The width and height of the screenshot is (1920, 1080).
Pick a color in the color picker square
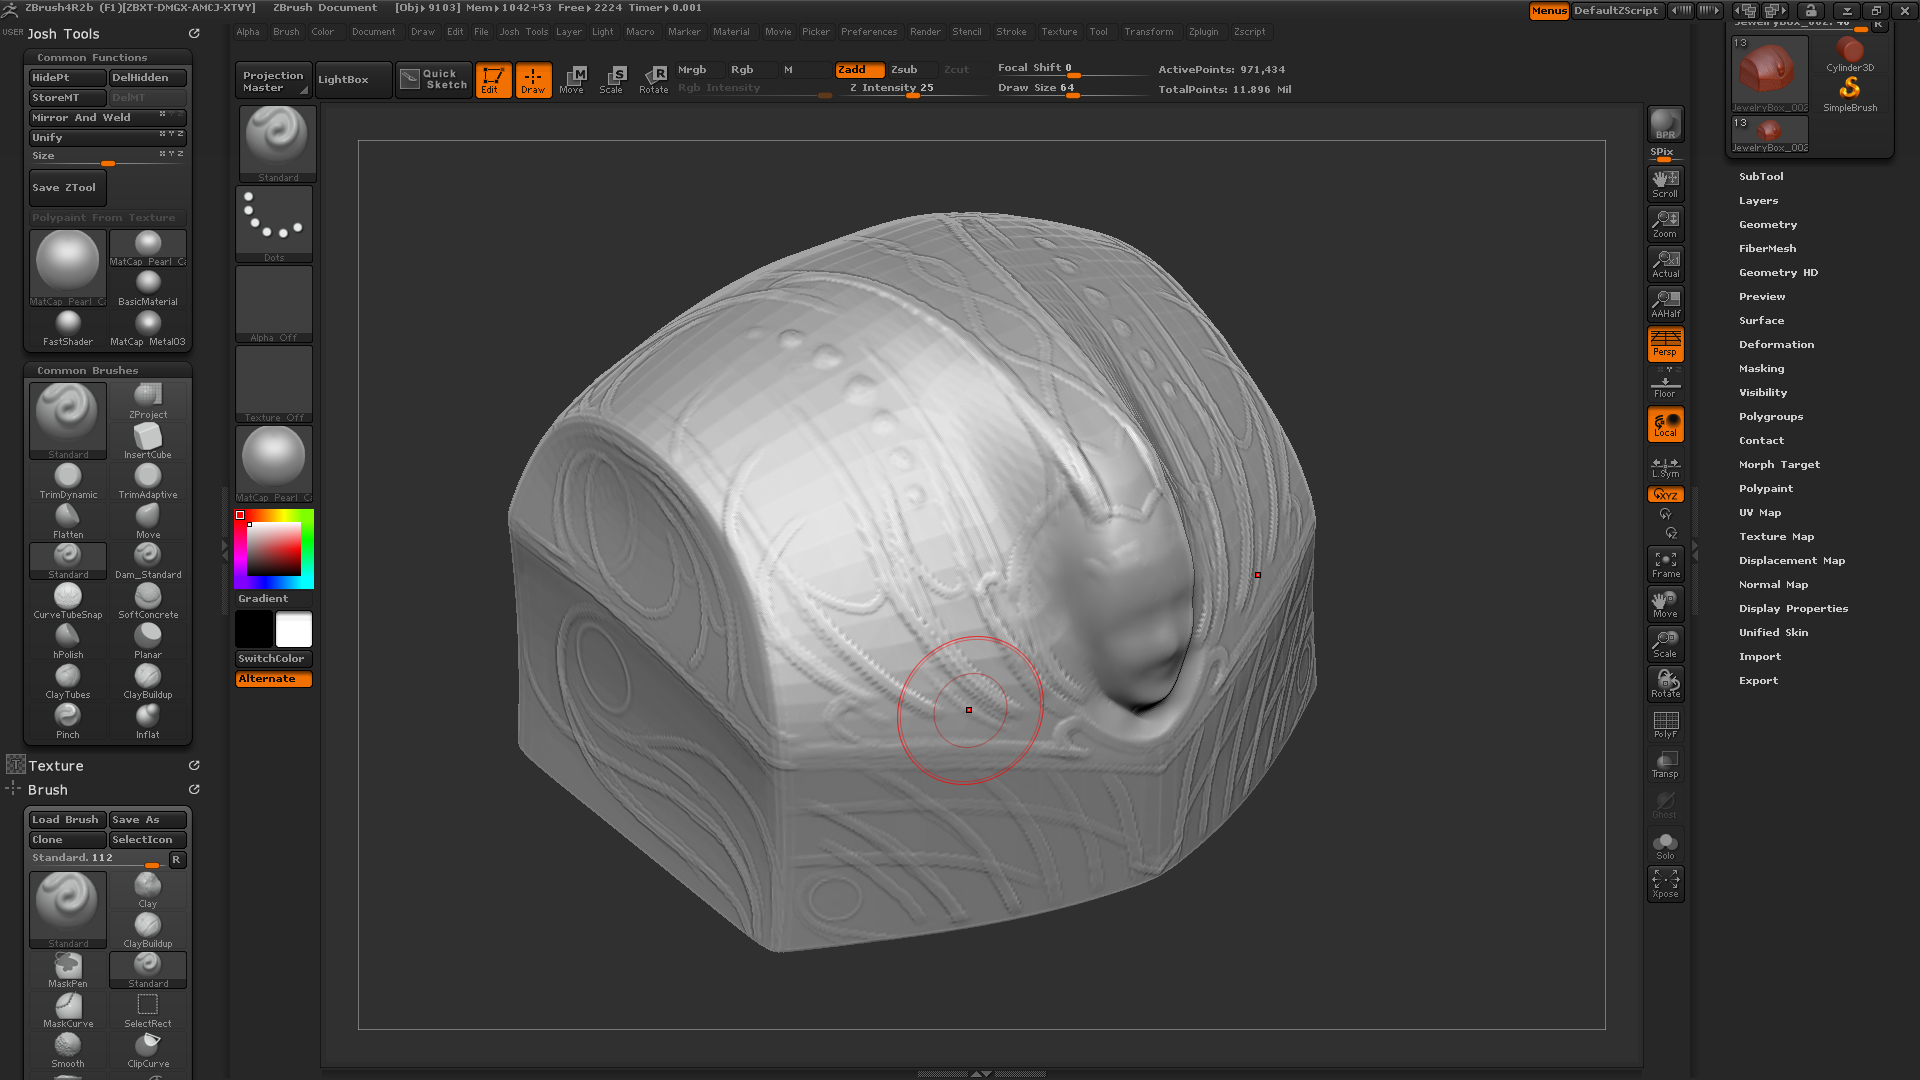pyautogui.click(x=274, y=549)
